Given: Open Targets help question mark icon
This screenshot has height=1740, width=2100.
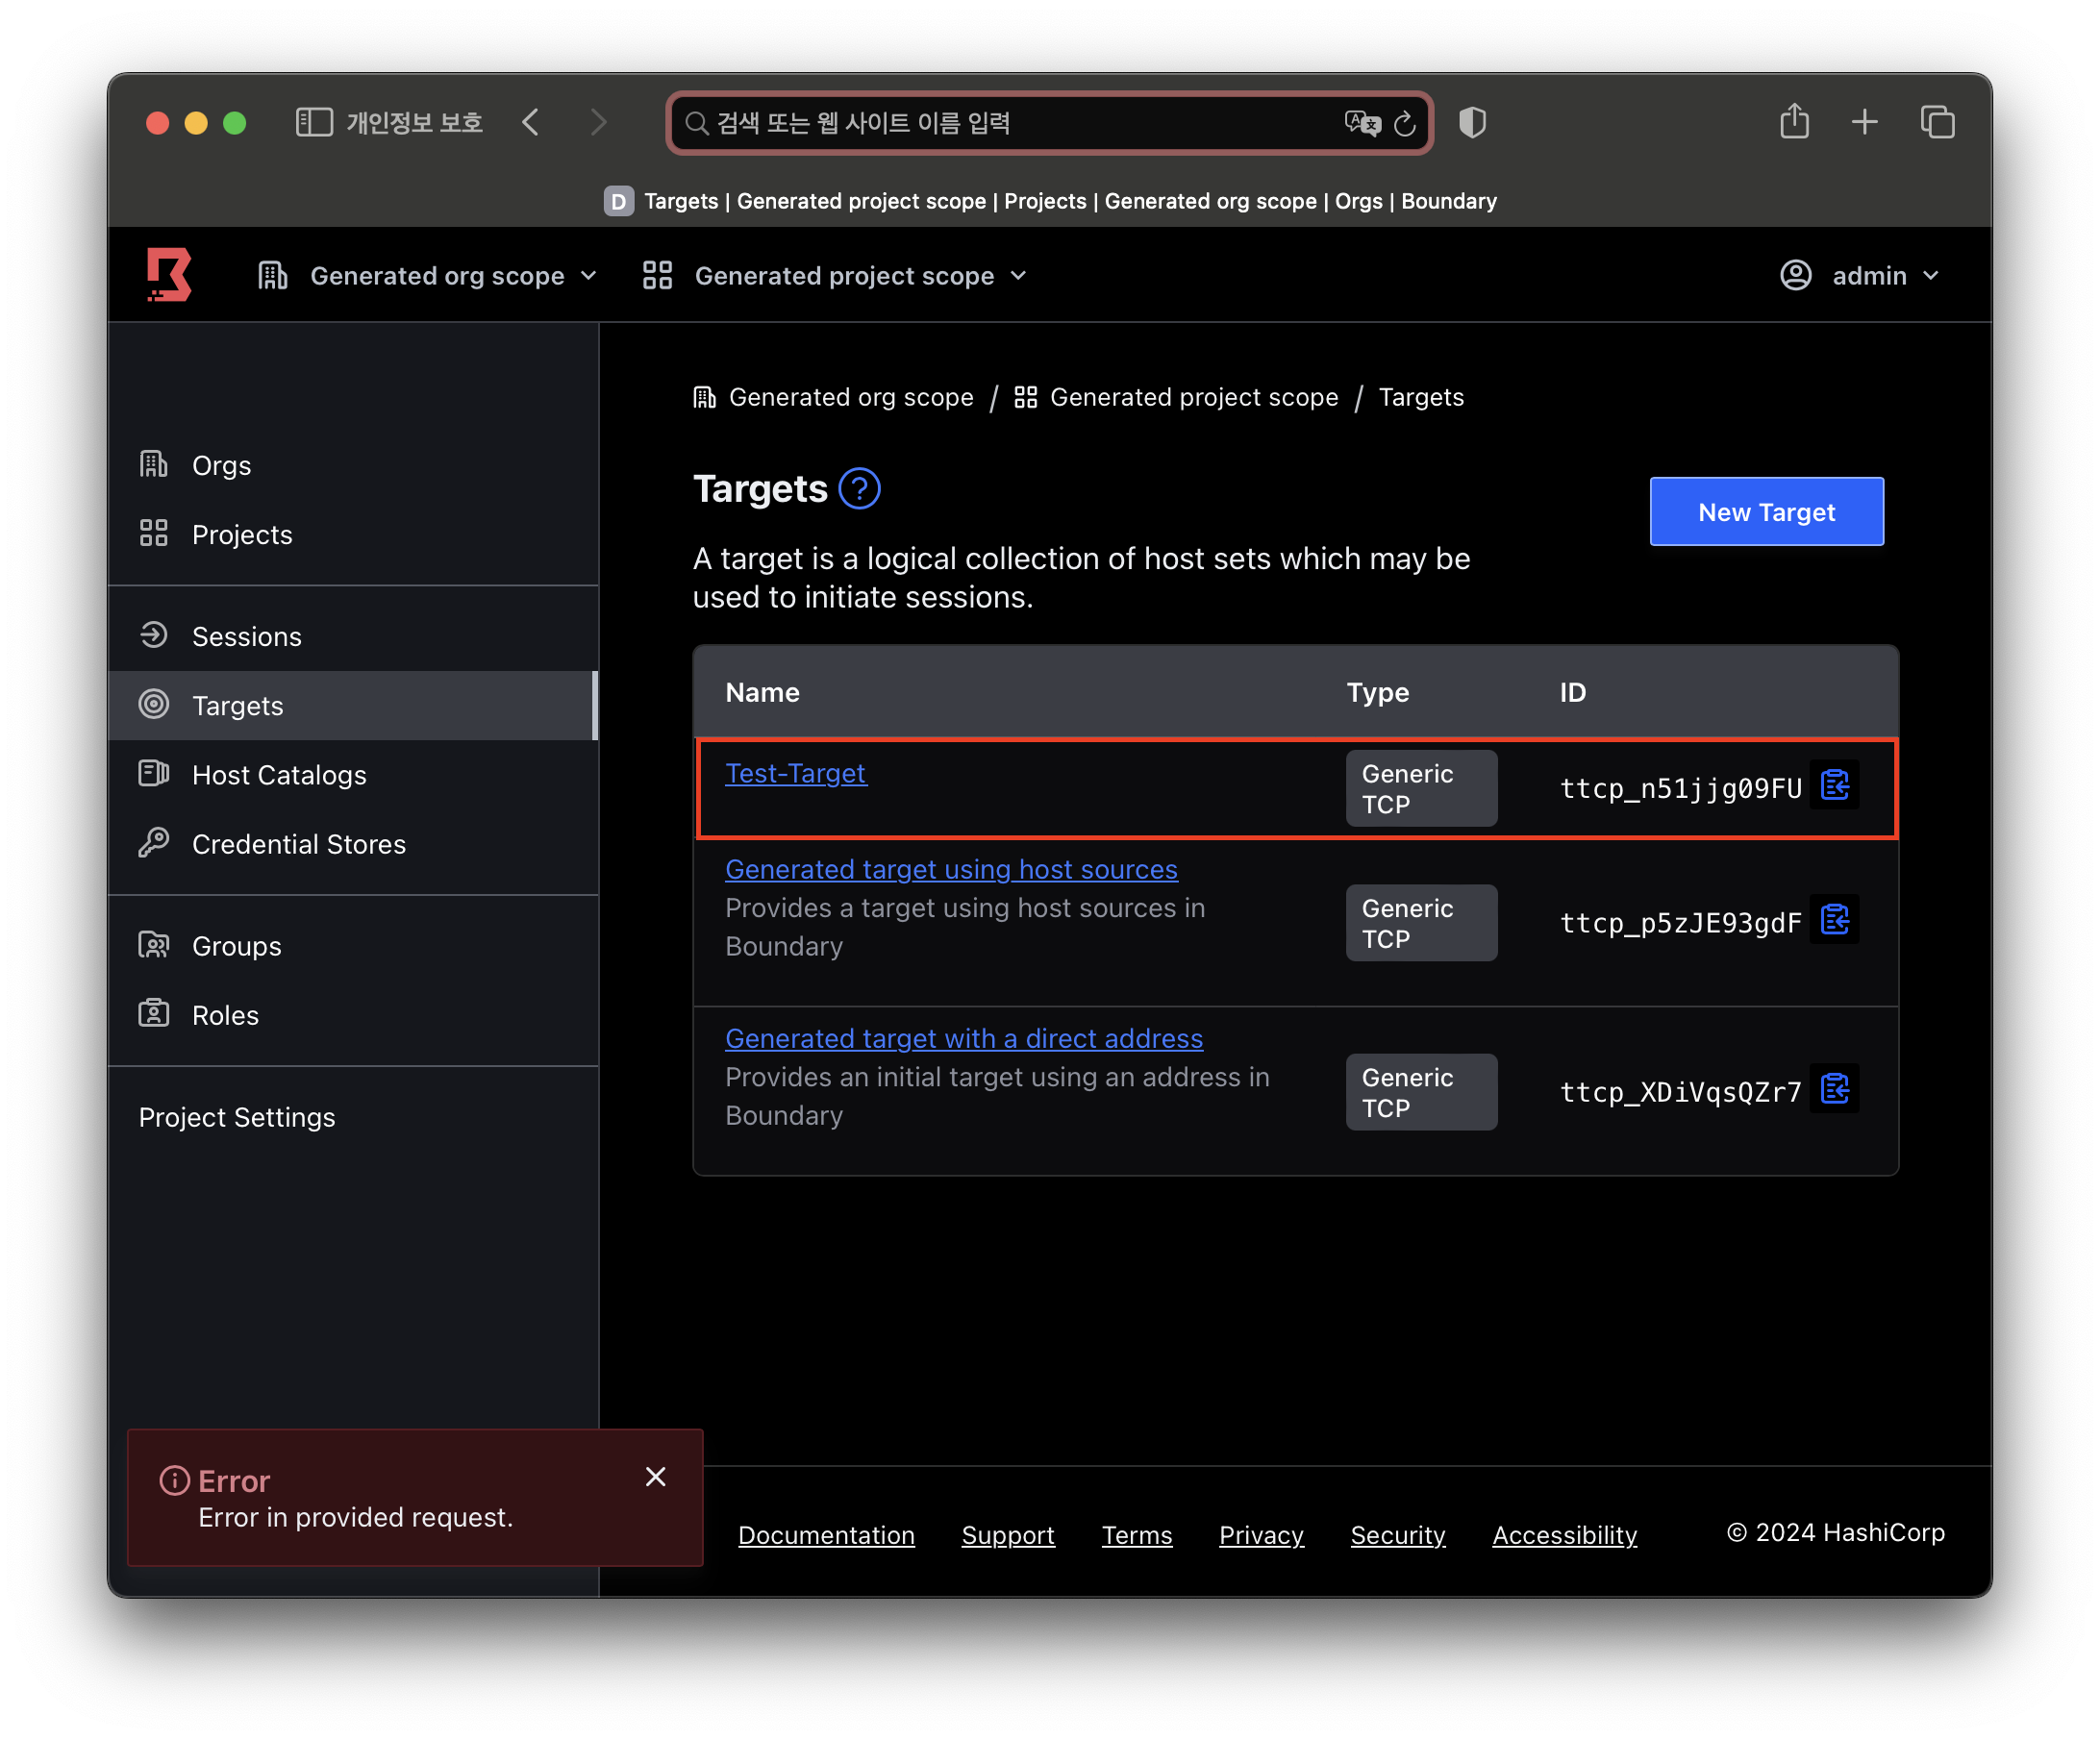Looking at the screenshot, I should point(859,489).
